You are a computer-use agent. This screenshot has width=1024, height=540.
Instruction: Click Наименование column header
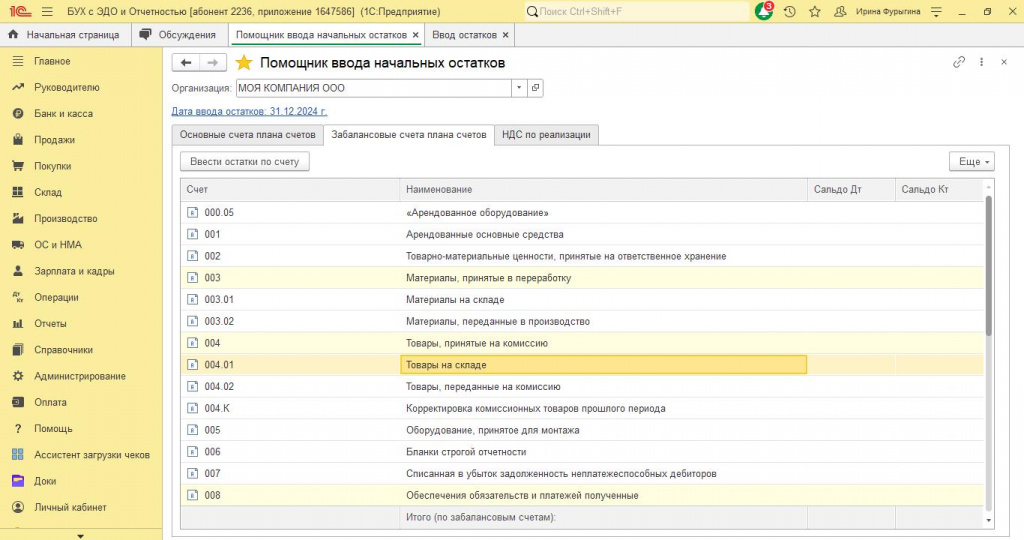pos(603,189)
